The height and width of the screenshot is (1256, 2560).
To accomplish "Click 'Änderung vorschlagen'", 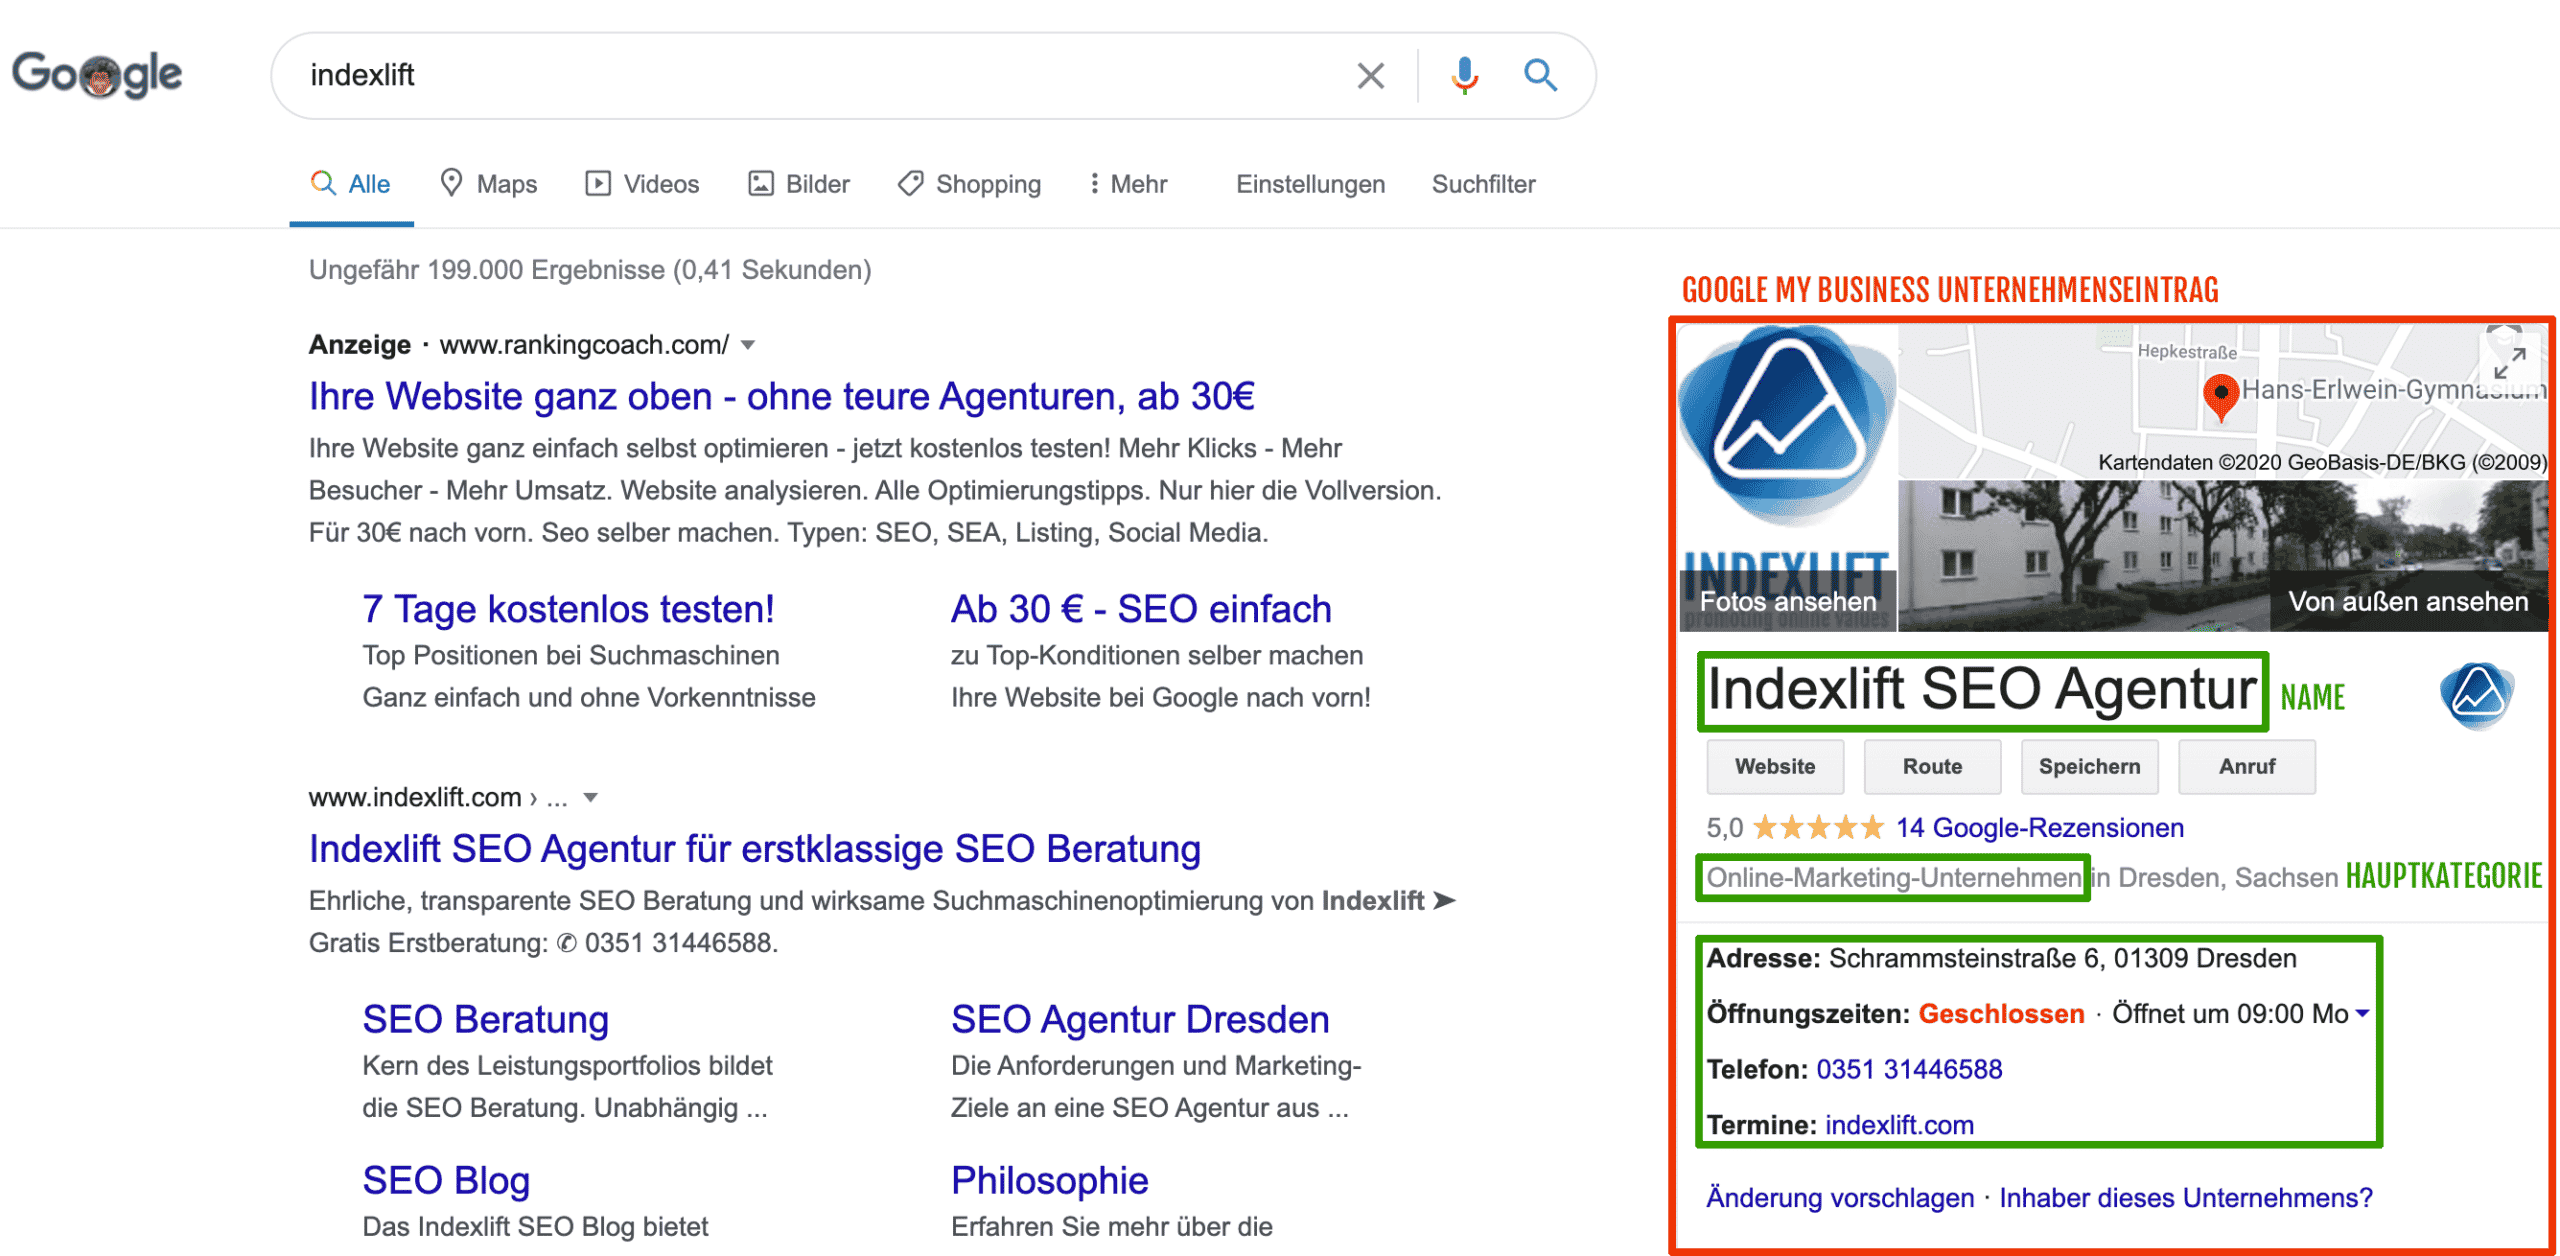I will tap(1840, 1198).
